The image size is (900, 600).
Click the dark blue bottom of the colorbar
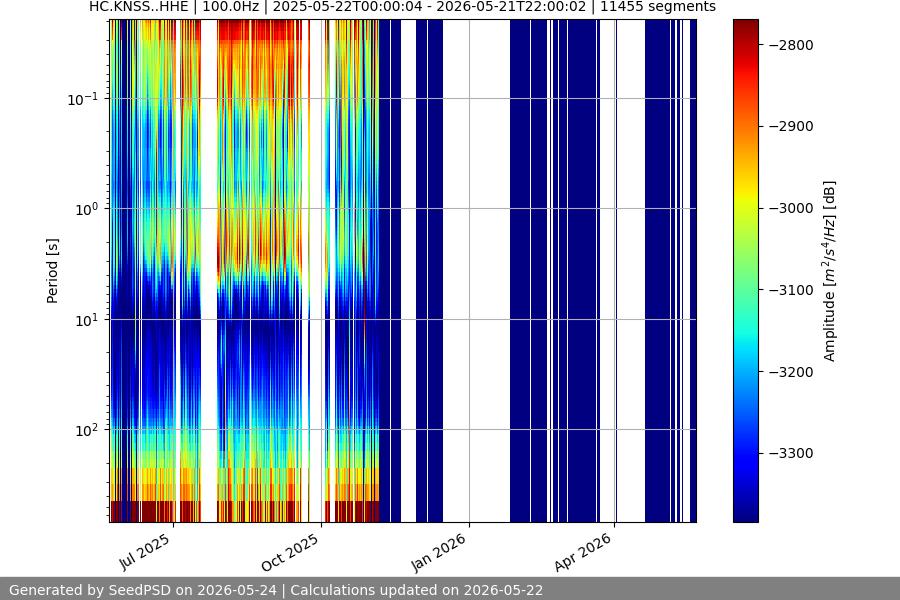(746, 508)
